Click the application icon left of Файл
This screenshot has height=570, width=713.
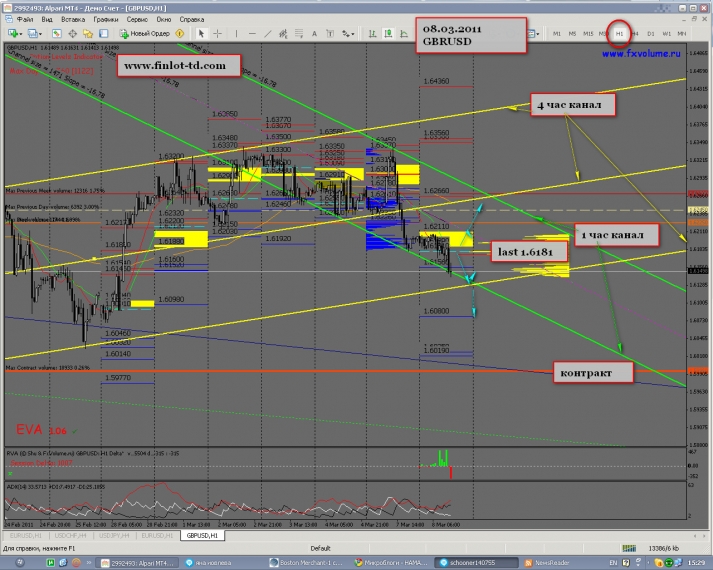[x=9, y=20]
